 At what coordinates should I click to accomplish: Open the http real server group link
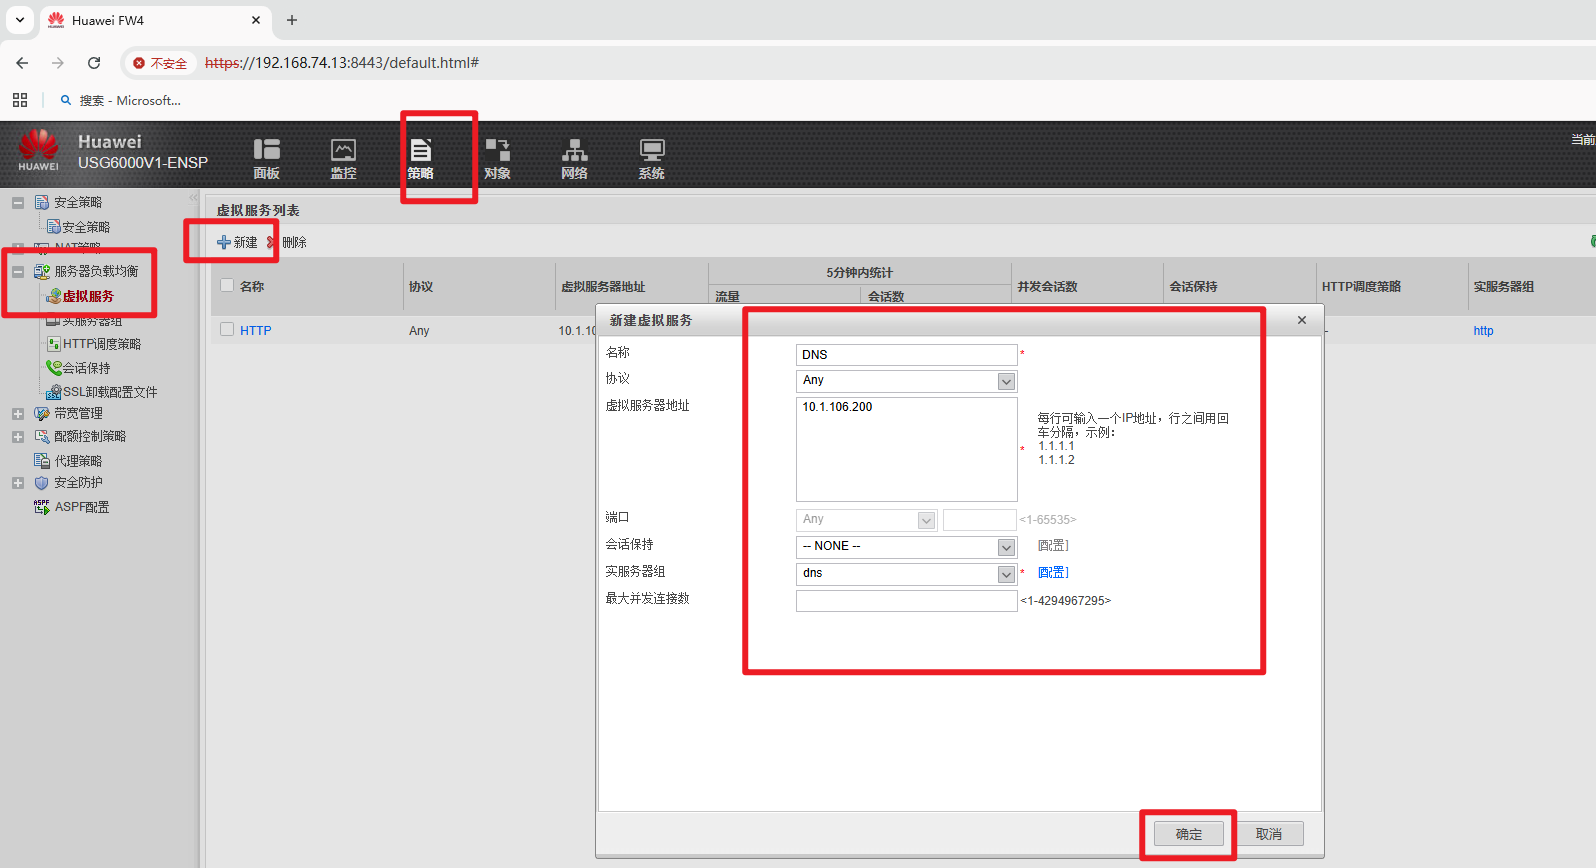point(1483,331)
